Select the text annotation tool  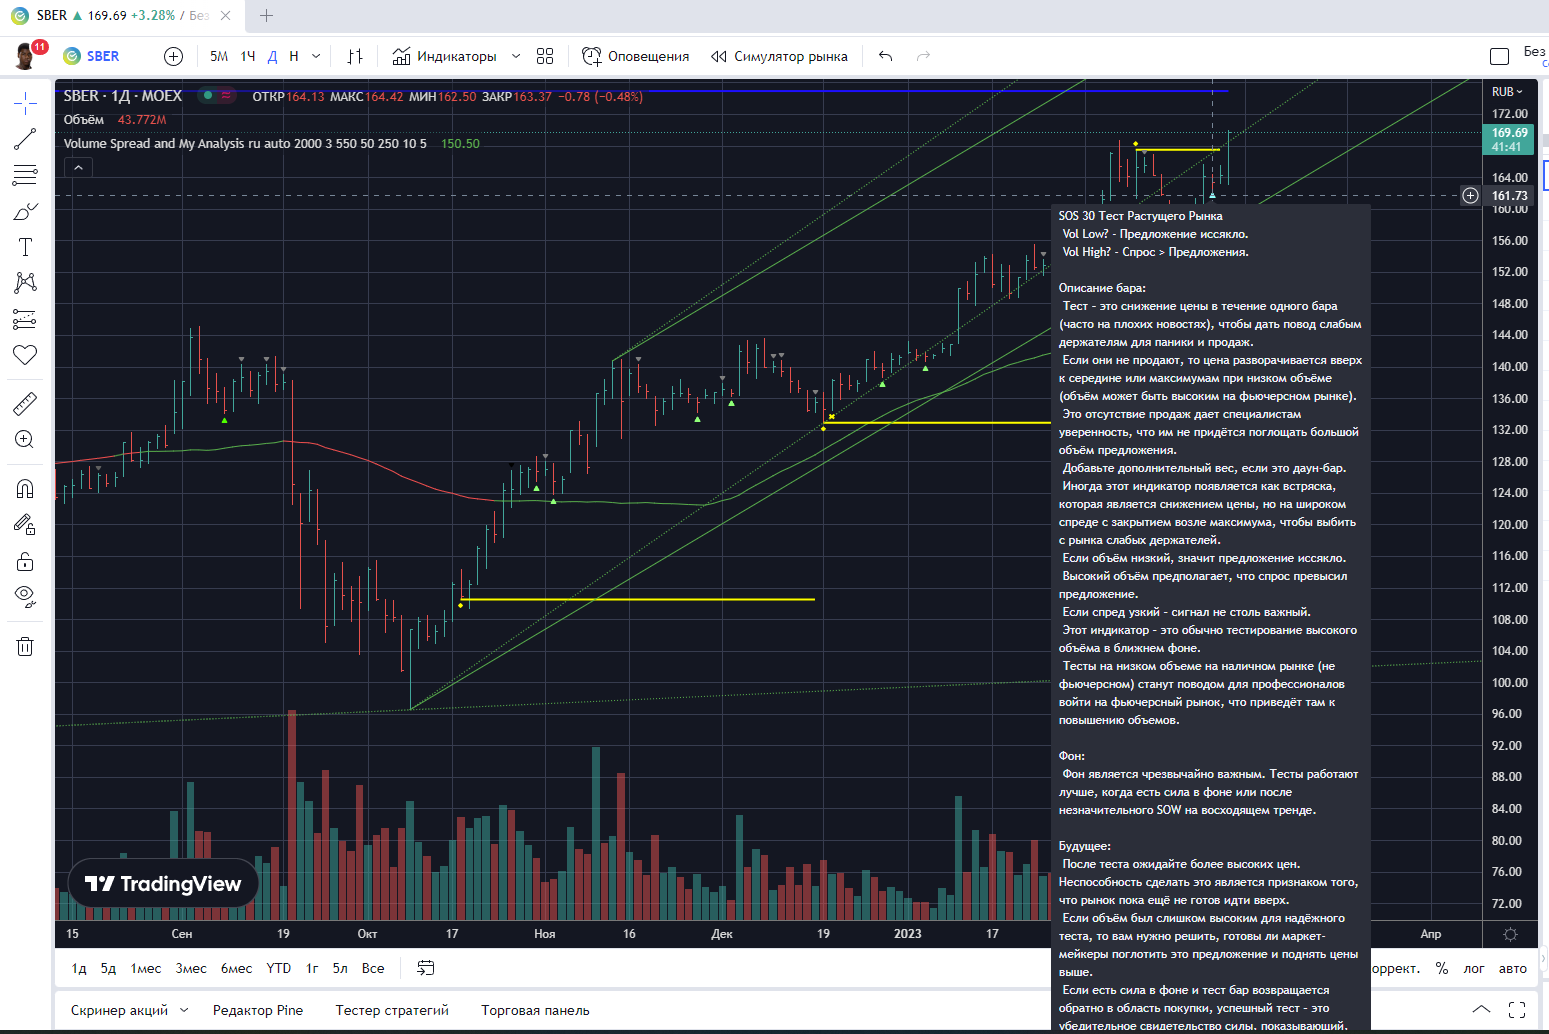[25, 247]
